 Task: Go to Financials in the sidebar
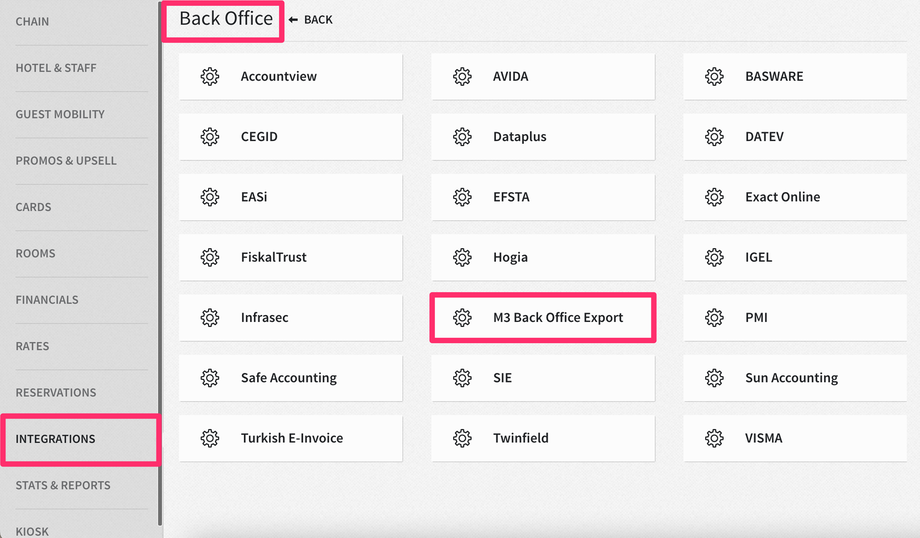[x=47, y=300]
